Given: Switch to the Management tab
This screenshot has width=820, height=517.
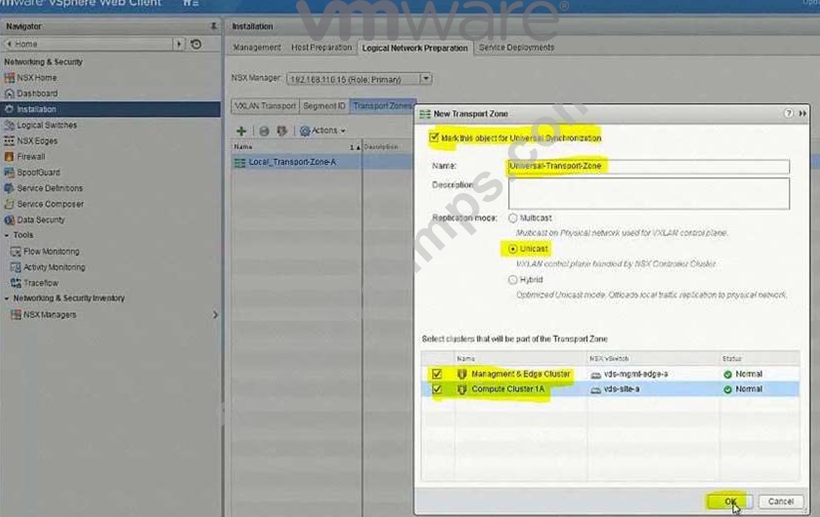Looking at the screenshot, I should [257, 47].
